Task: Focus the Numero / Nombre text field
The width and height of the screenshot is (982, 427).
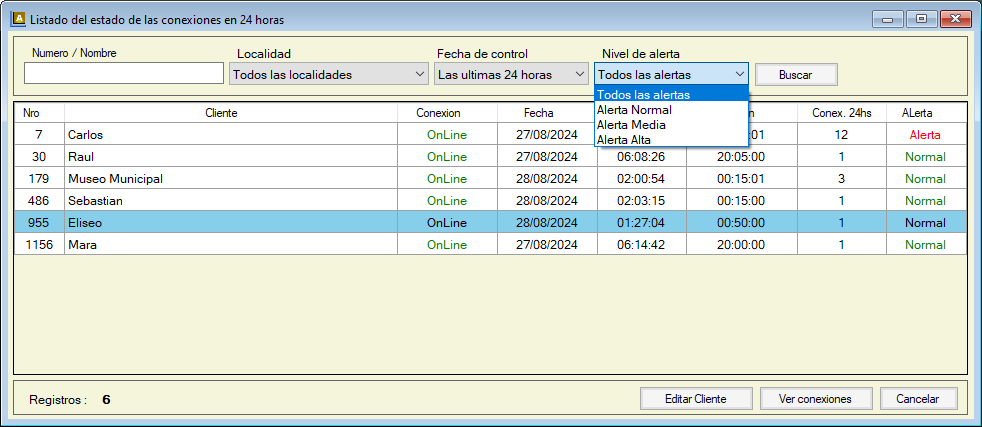Action: [x=124, y=74]
